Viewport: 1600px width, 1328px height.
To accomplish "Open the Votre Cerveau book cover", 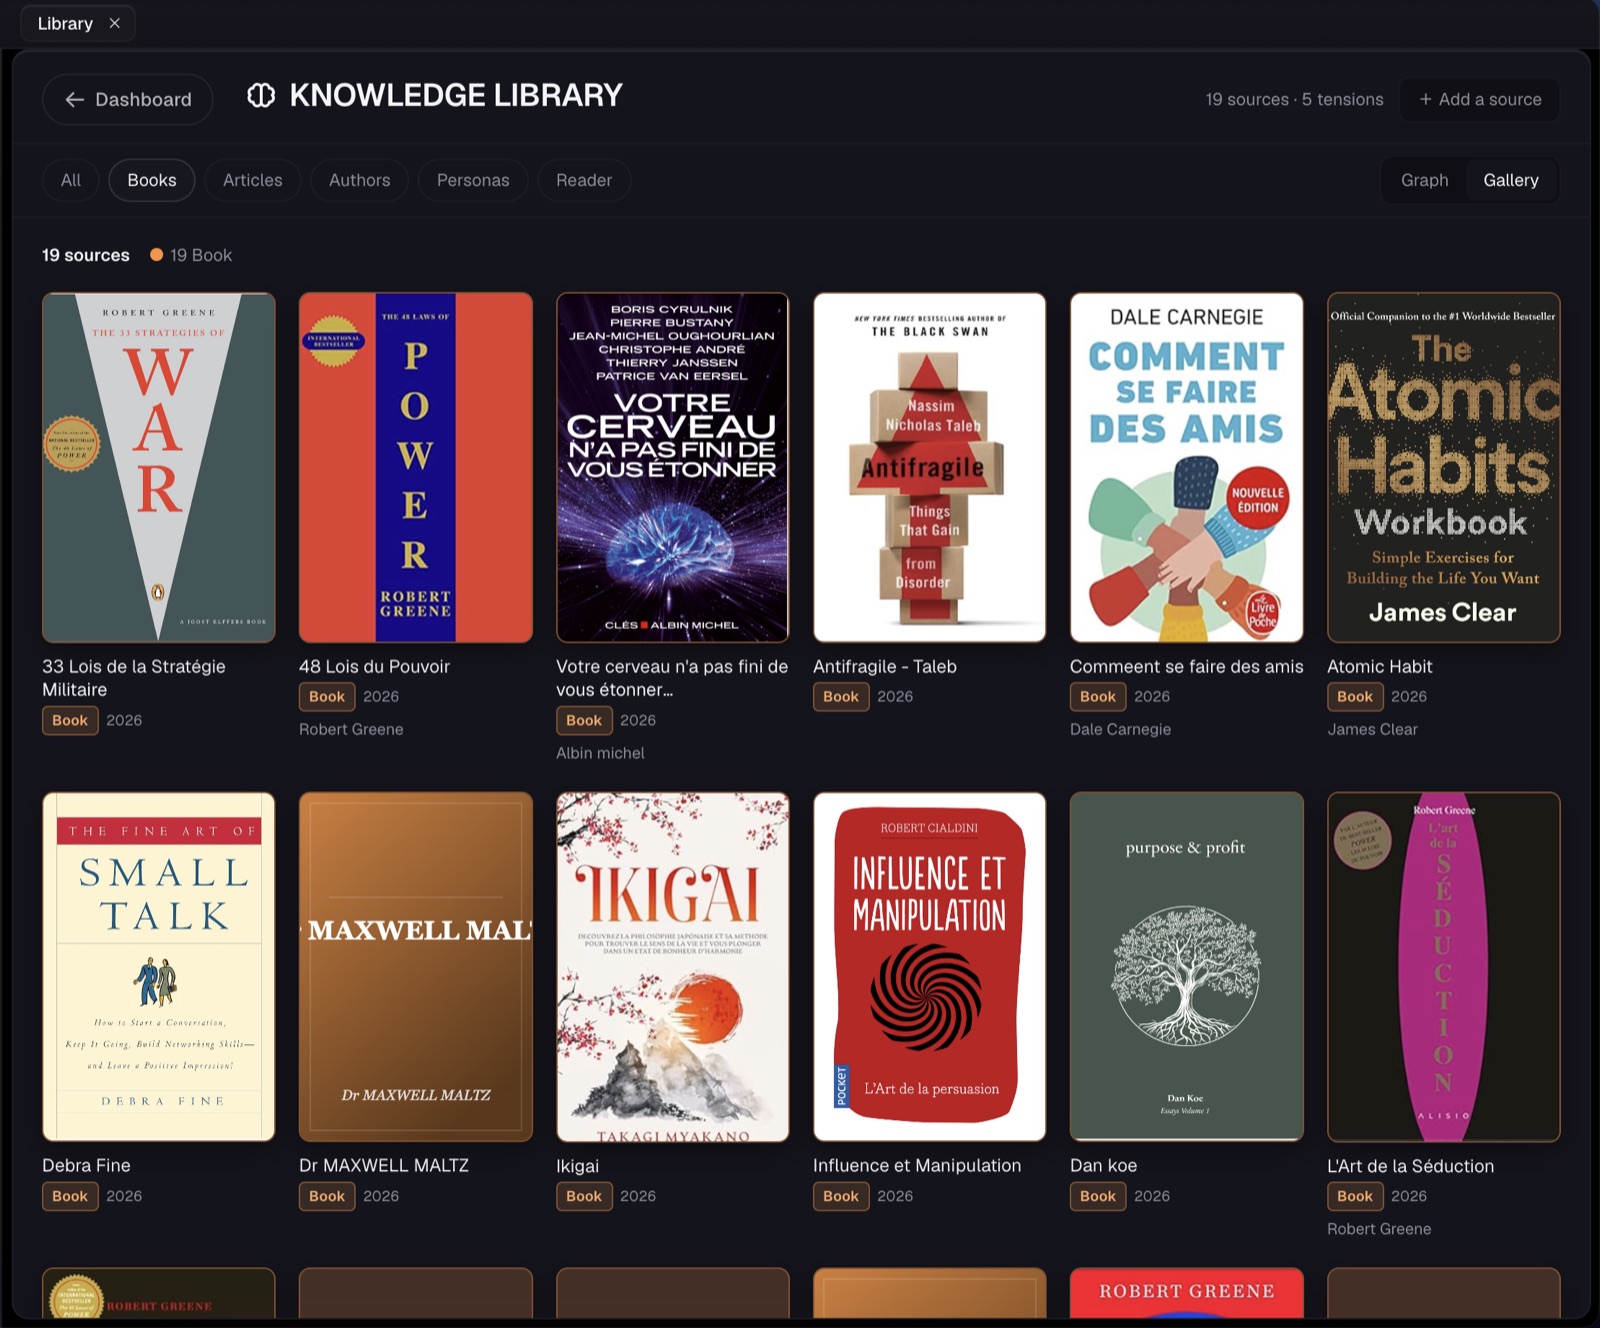I will tap(673, 467).
